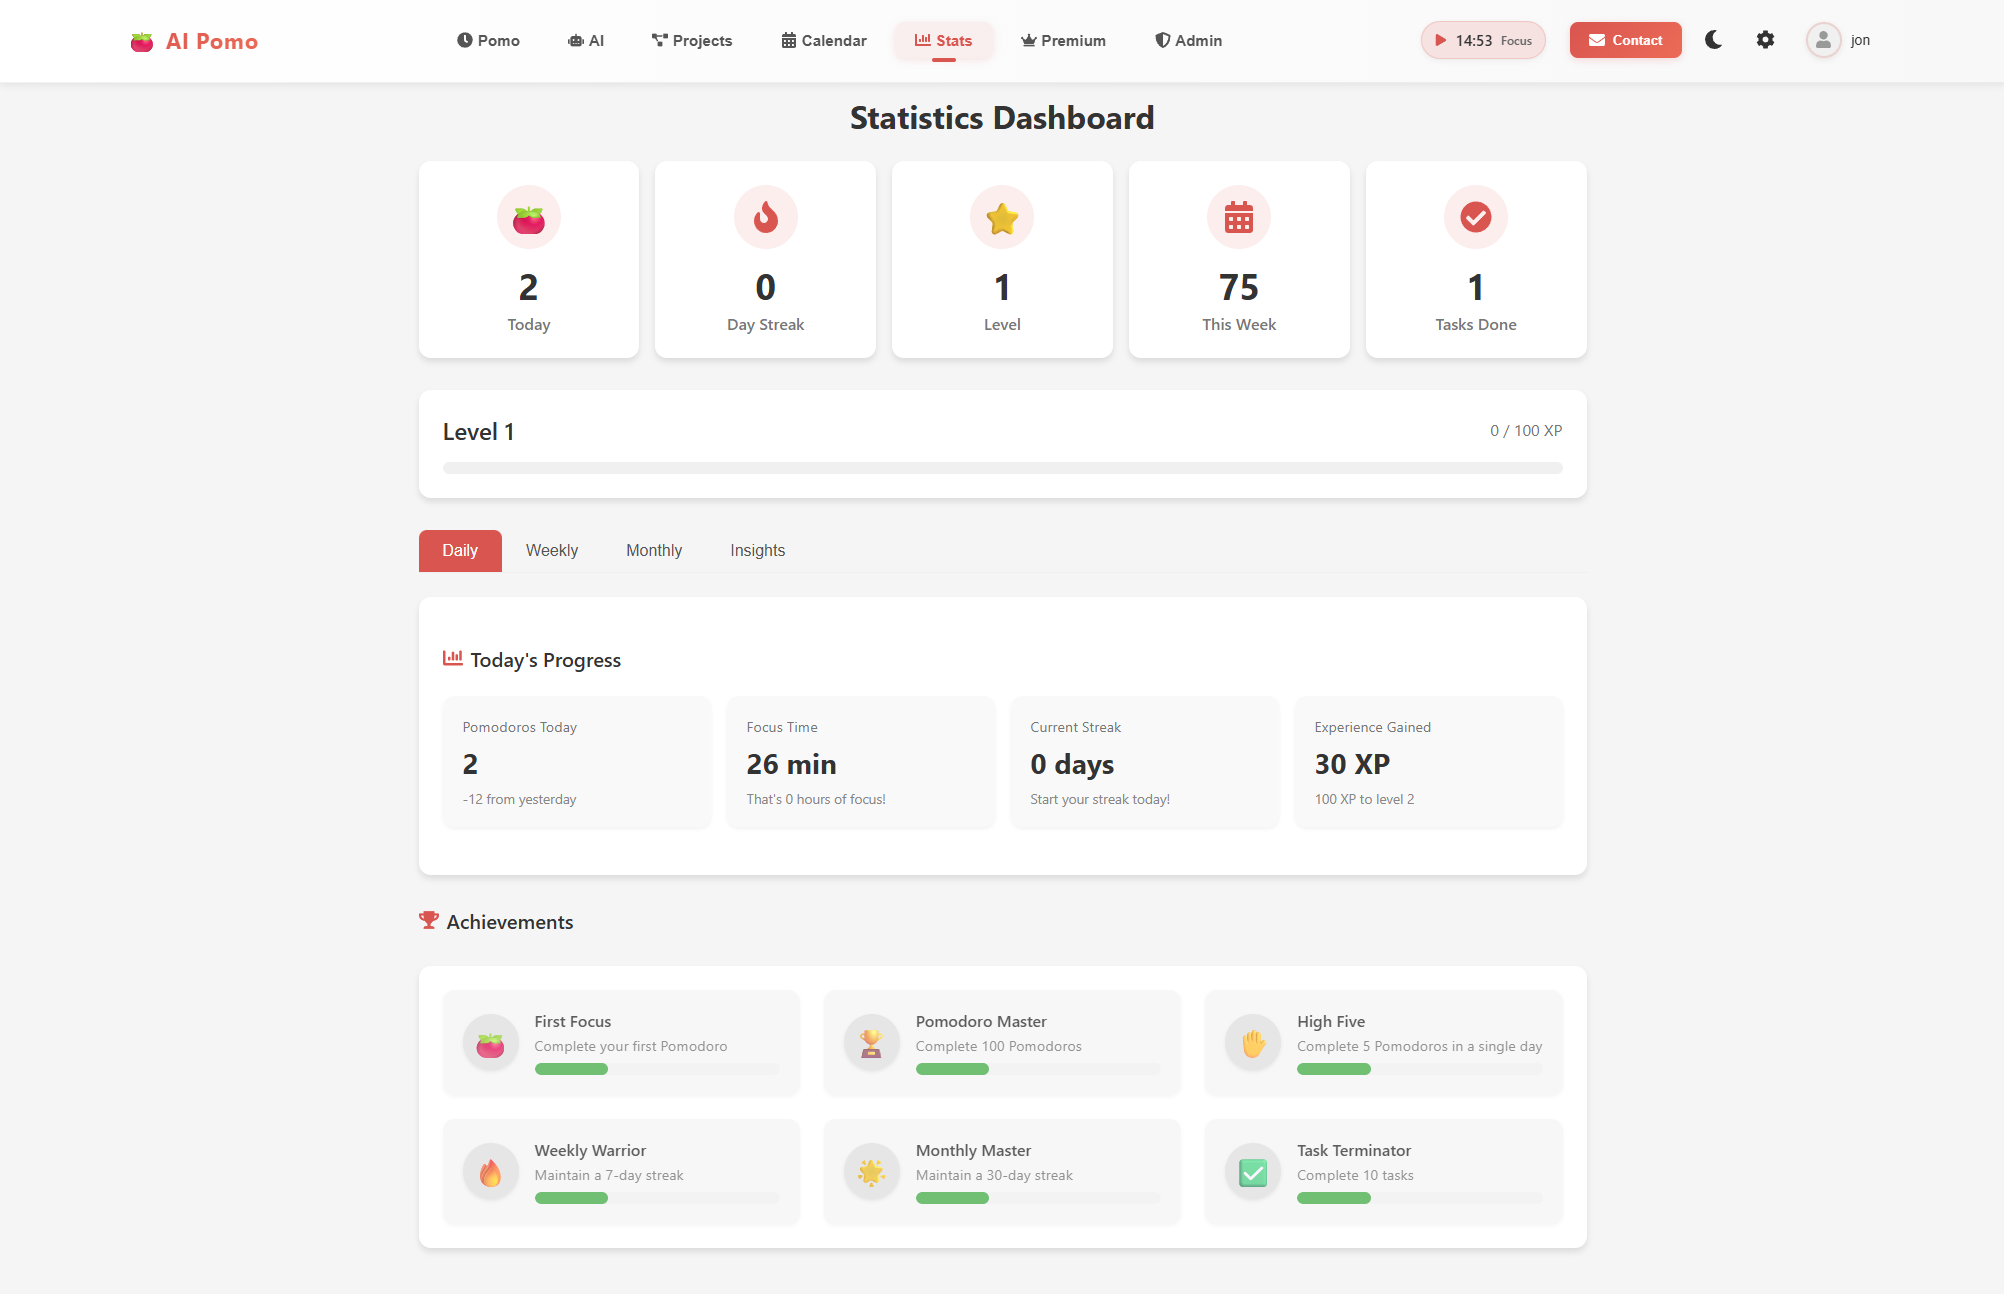2004x1294 pixels.
Task: Go to Projects in navigation
Action: pos(692,41)
